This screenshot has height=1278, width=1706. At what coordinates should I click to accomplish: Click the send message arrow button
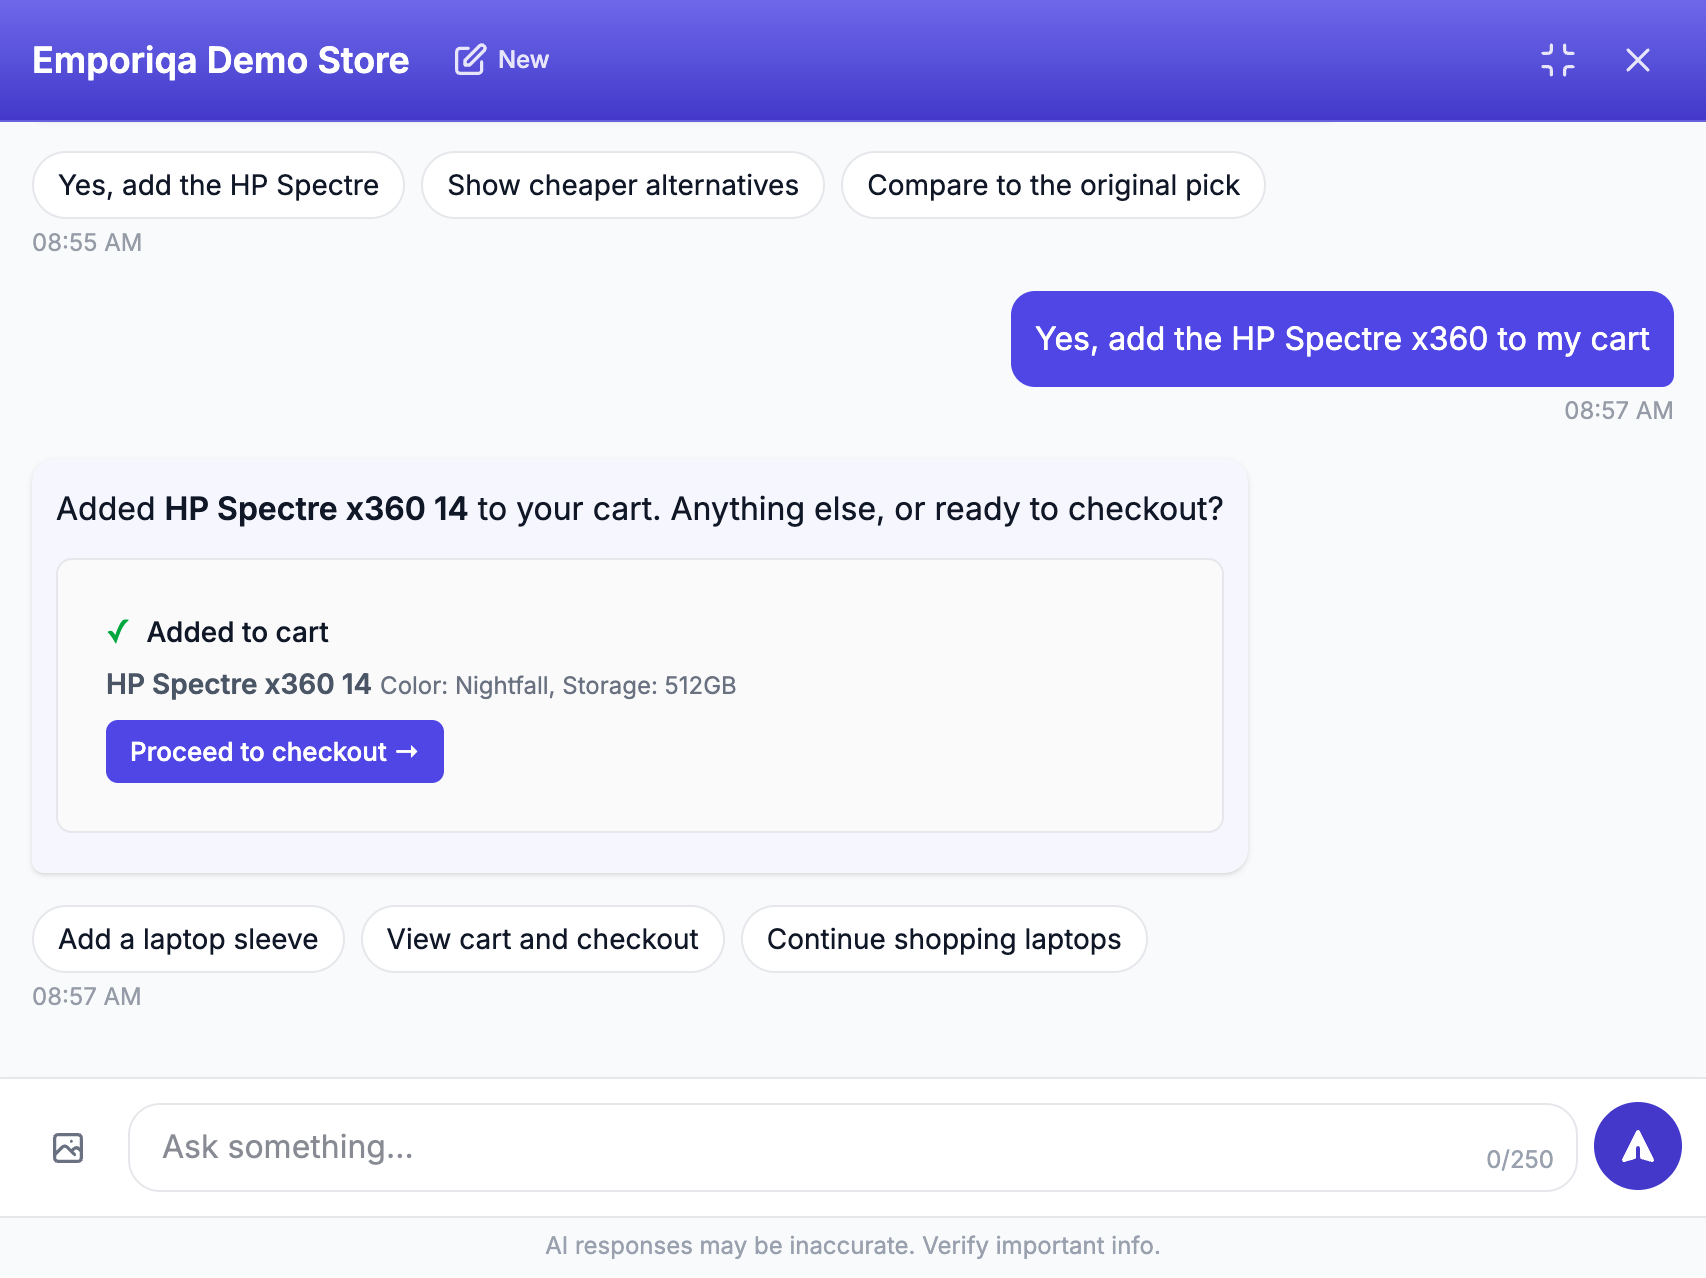1637,1146
